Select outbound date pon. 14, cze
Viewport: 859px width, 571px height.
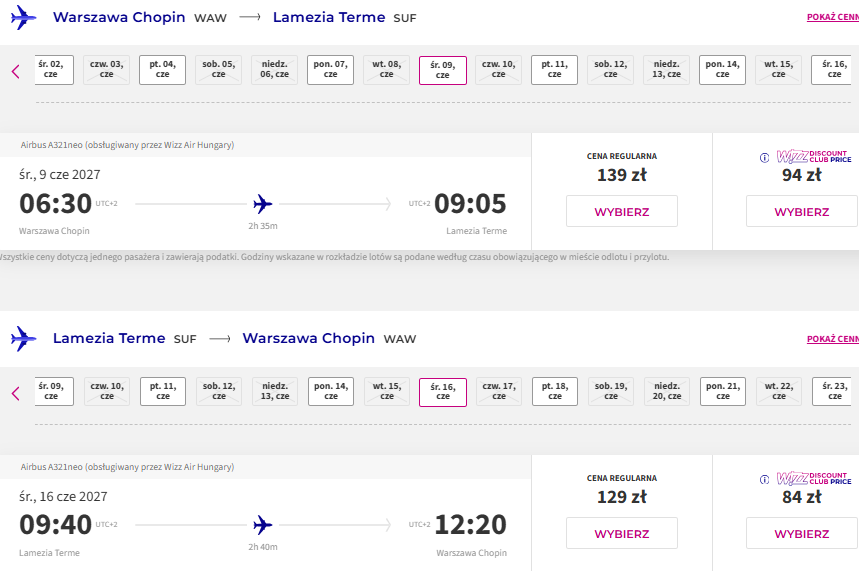coord(723,70)
